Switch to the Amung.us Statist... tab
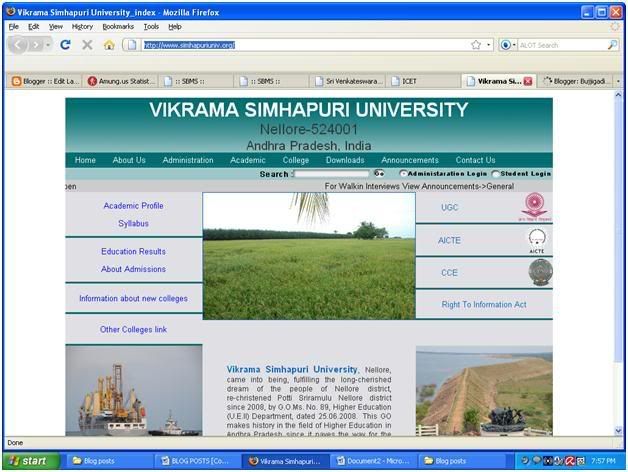This screenshot has width=628, height=472. pos(121,81)
